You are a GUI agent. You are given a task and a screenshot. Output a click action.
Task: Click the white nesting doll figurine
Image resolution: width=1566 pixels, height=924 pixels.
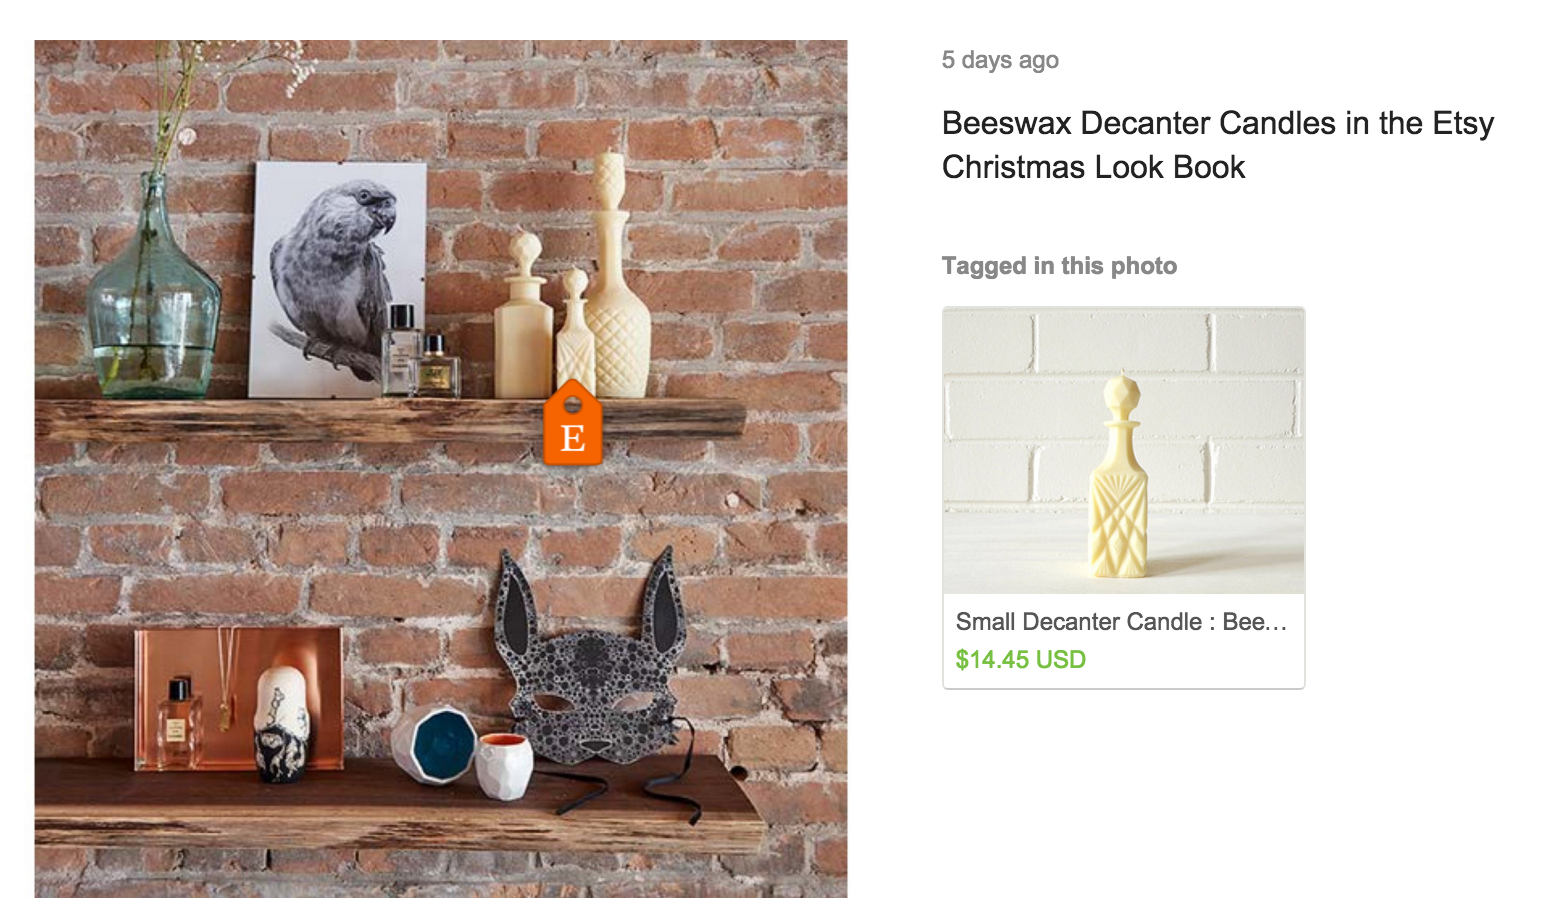pos(280,724)
